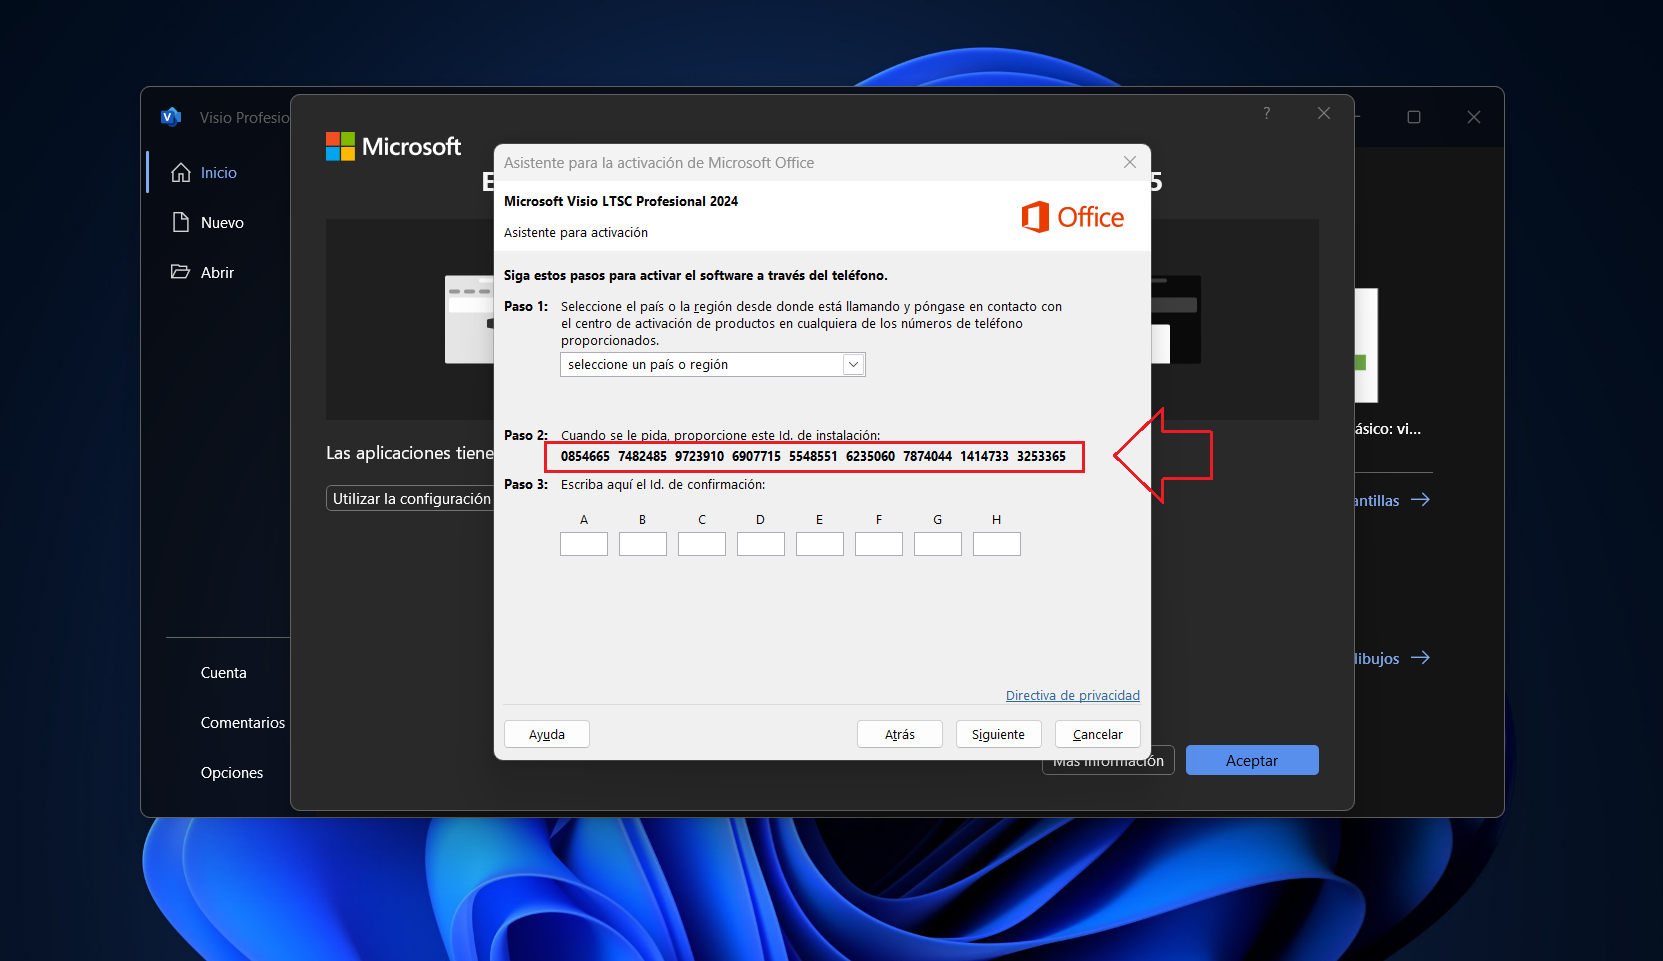Screen dimensions: 1663x961
Task: Click confirmation ID field H
Action: pyautogui.click(x=997, y=544)
